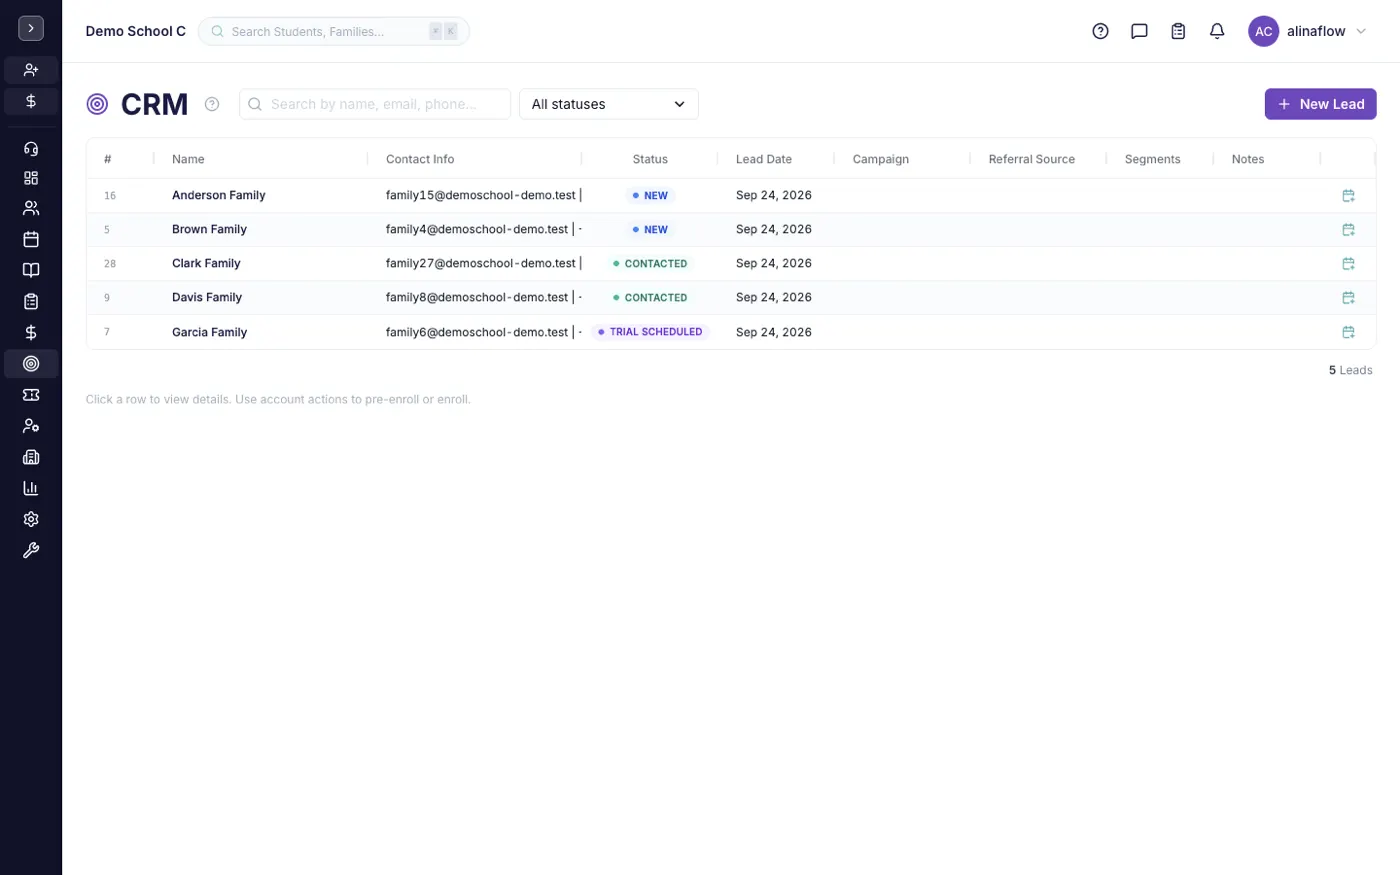
Task: Click the Segments column header
Action: click(x=1152, y=159)
